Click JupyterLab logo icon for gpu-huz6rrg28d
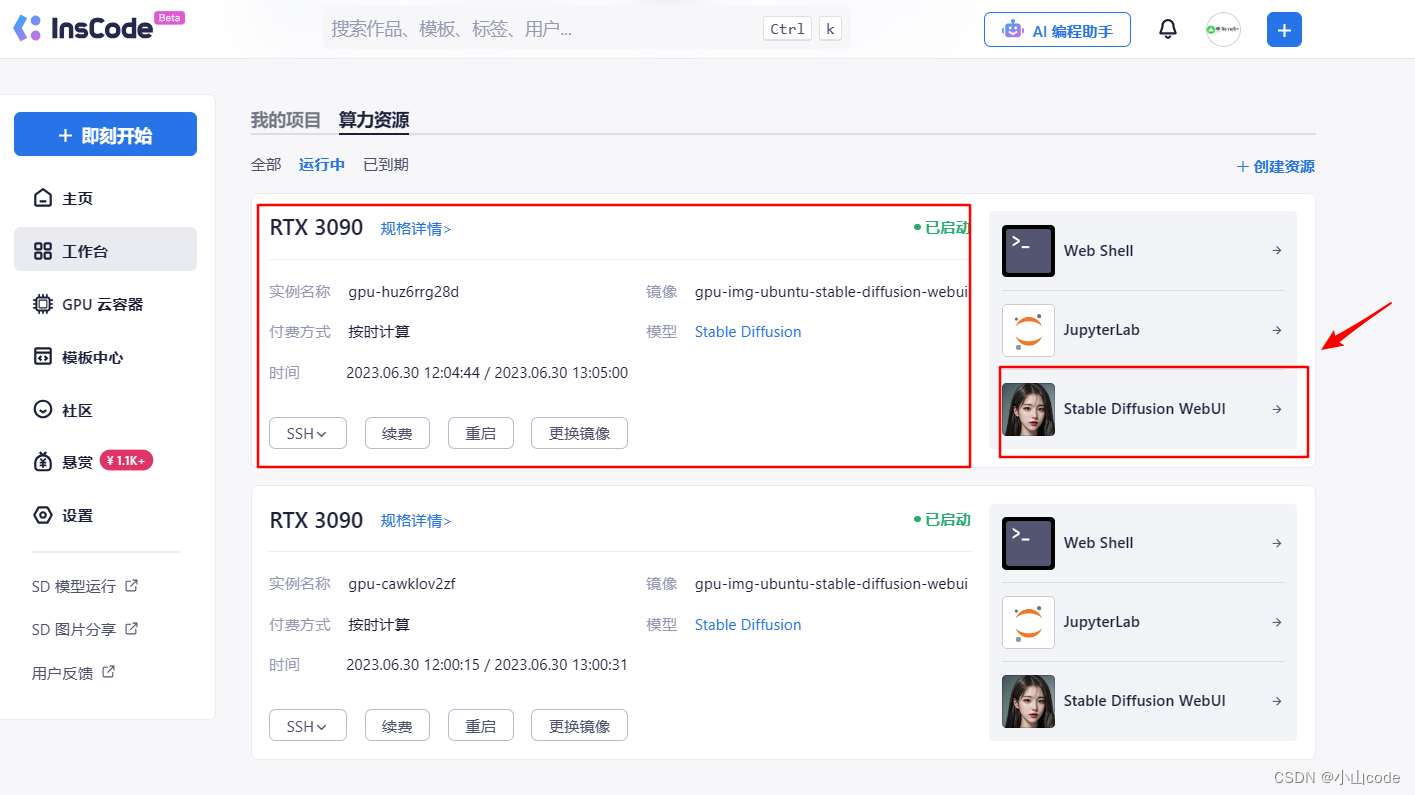The height and width of the screenshot is (795, 1415). [1028, 330]
